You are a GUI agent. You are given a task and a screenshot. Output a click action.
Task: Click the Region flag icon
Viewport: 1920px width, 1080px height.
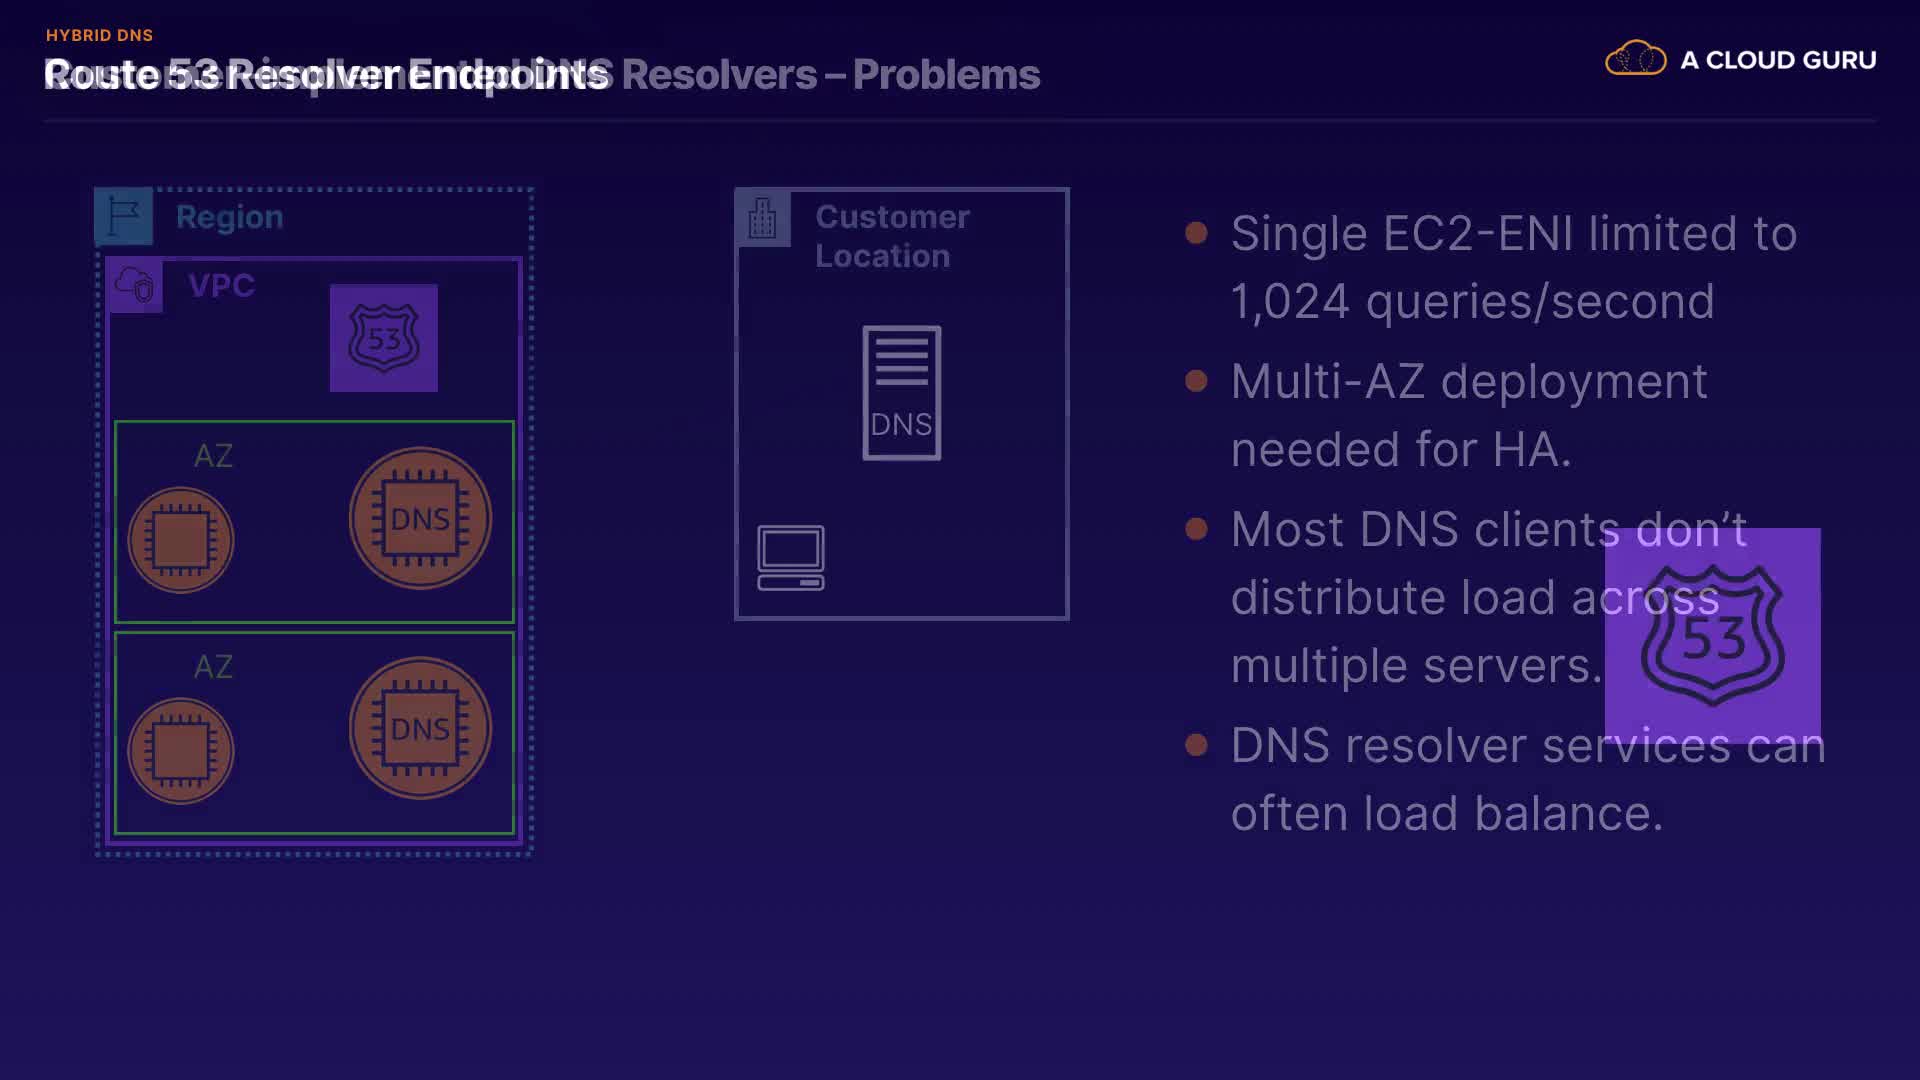(123, 216)
